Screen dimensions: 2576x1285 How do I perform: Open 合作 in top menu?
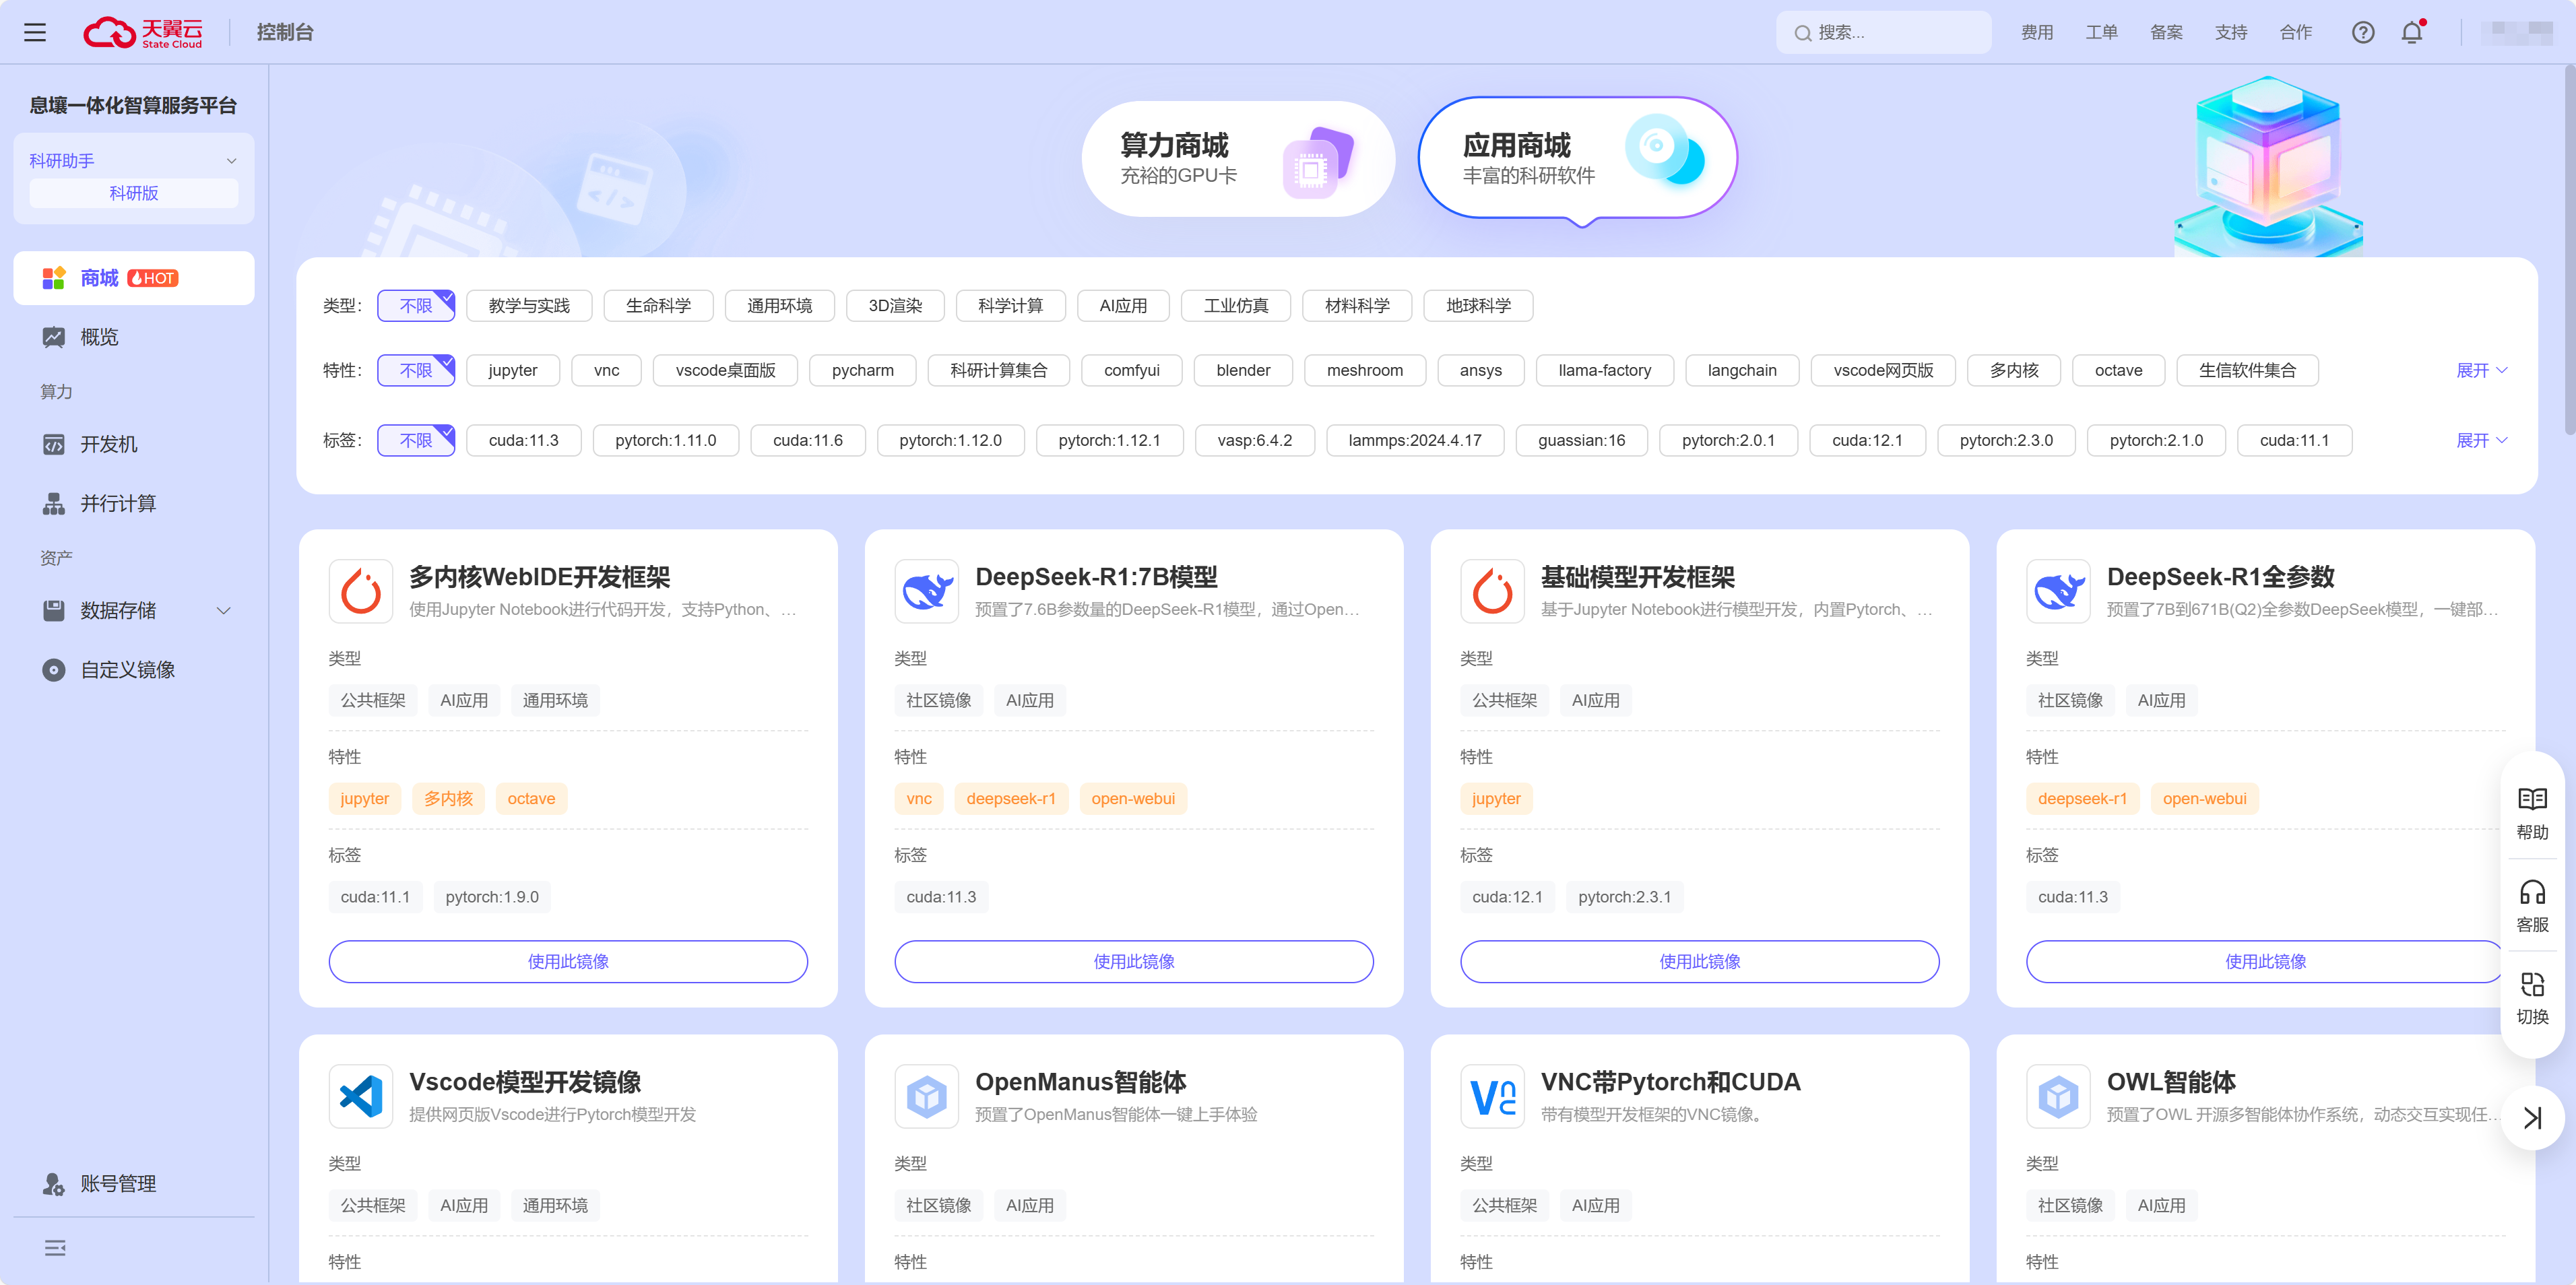(2296, 32)
